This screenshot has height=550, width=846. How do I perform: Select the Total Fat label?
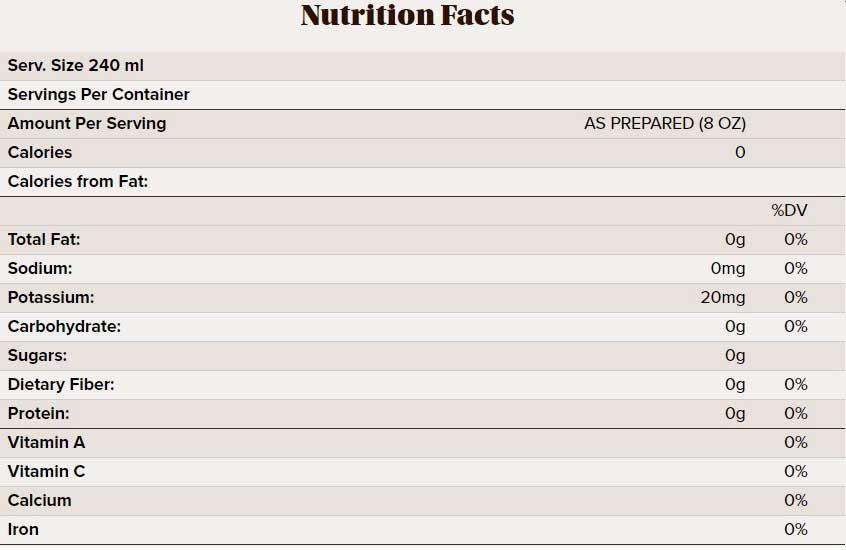44,240
